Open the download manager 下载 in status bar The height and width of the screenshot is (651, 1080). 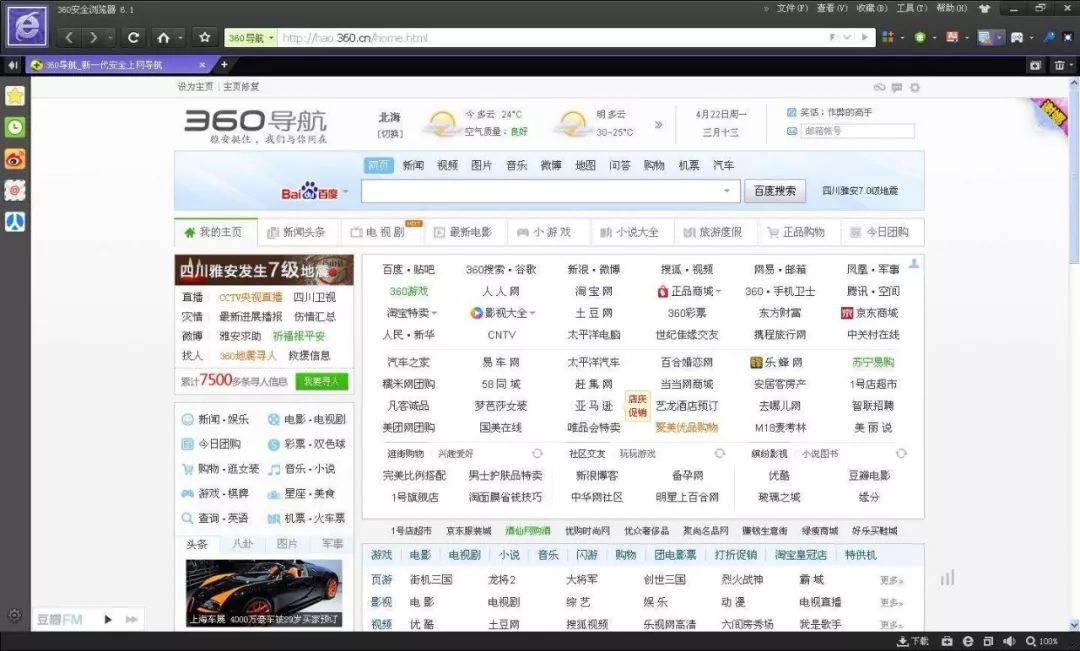click(x=913, y=641)
